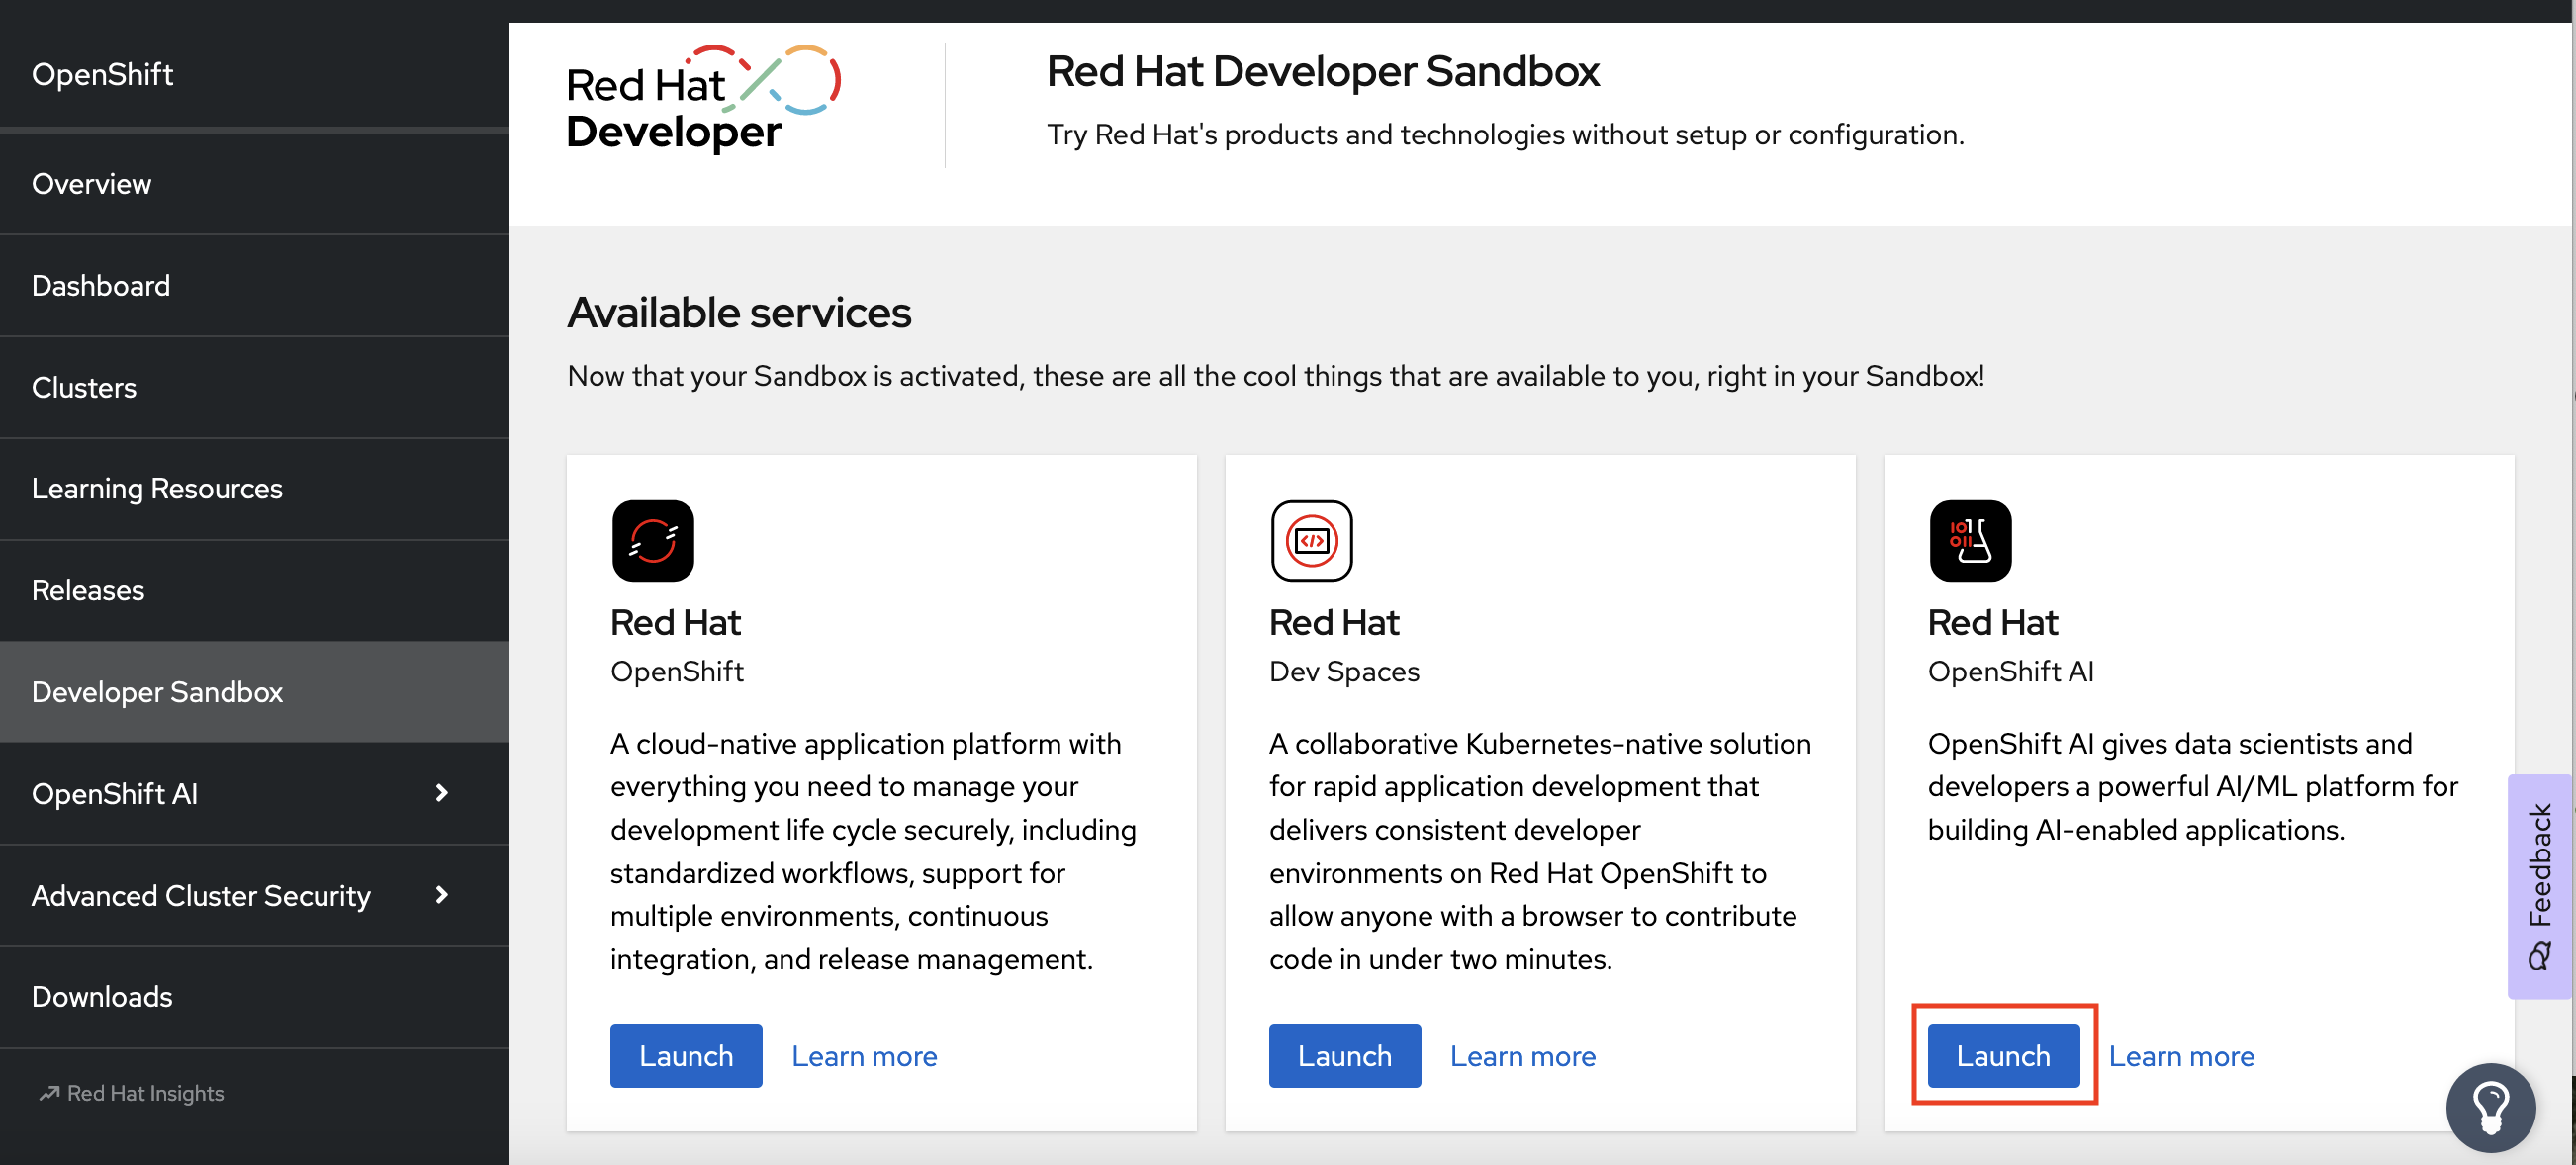Click the Red Hat Insights arrow icon
Image resolution: width=2576 pixels, height=1165 pixels.
point(49,1093)
